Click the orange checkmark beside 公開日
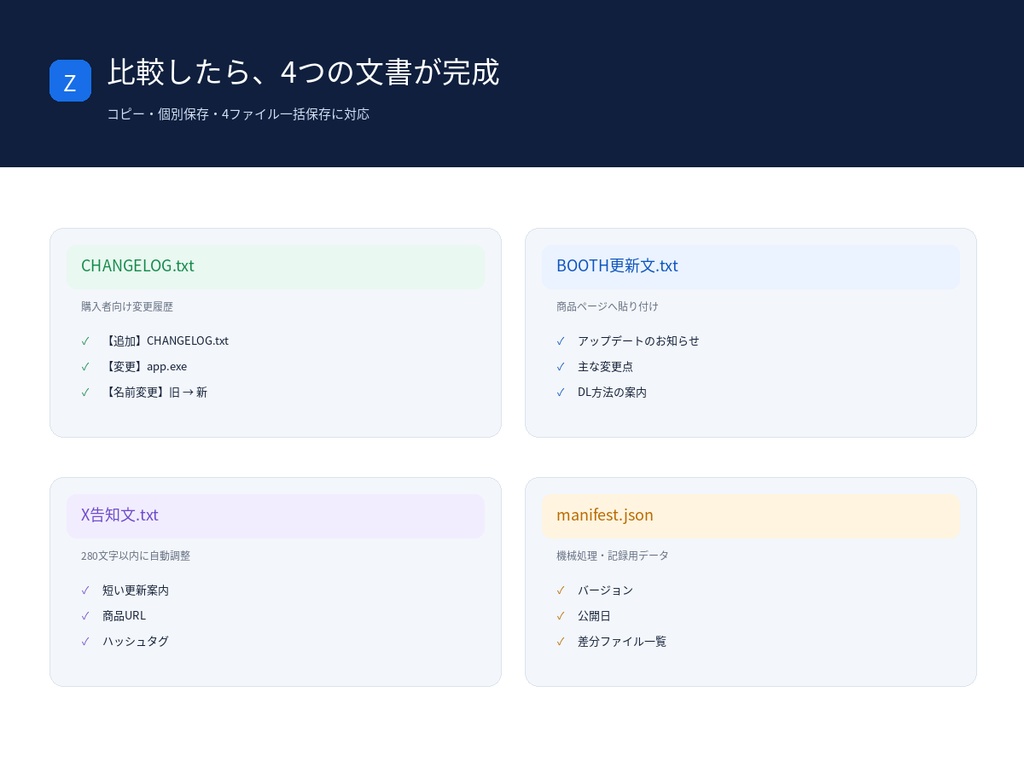The width and height of the screenshot is (1024, 768). tap(561, 616)
